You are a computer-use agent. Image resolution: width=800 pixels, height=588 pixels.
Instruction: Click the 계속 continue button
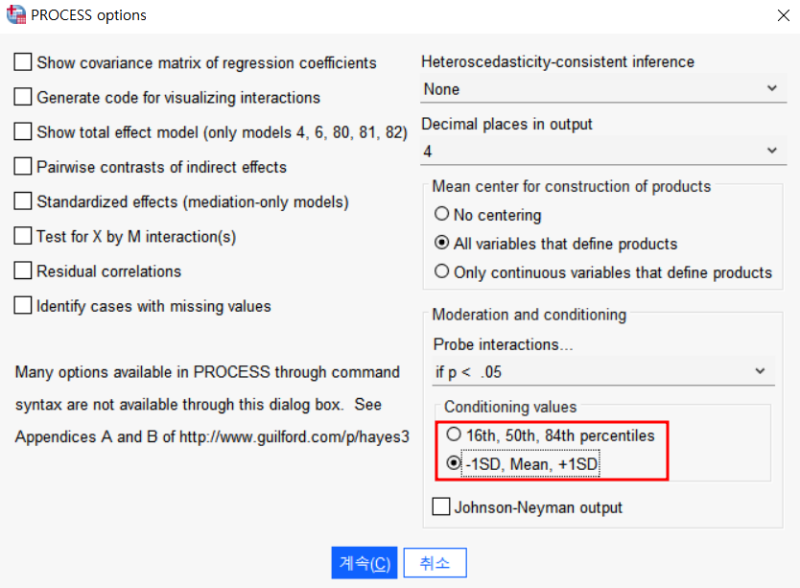pyautogui.click(x=364, y=562)
